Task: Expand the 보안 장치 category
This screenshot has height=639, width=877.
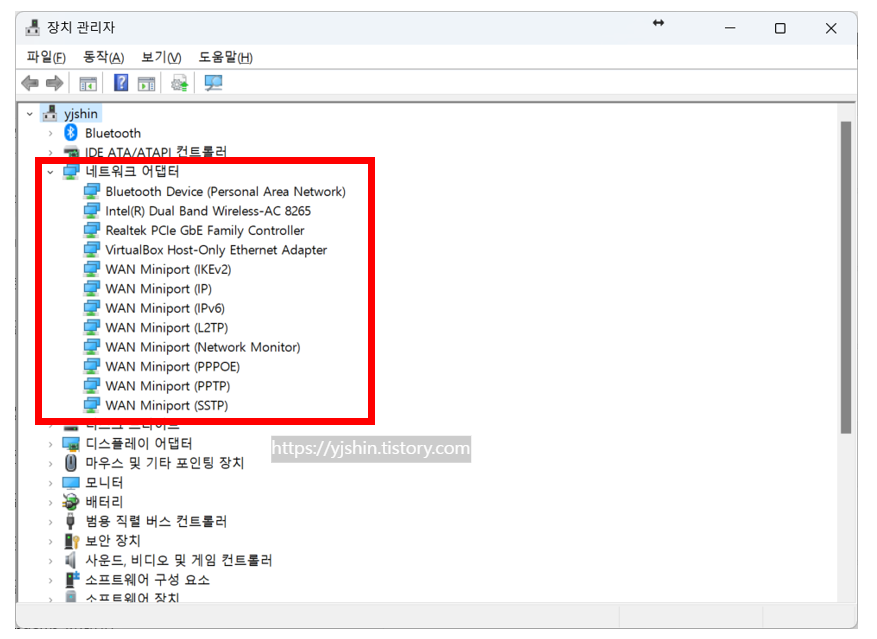Action: click(x=50, y=541)
